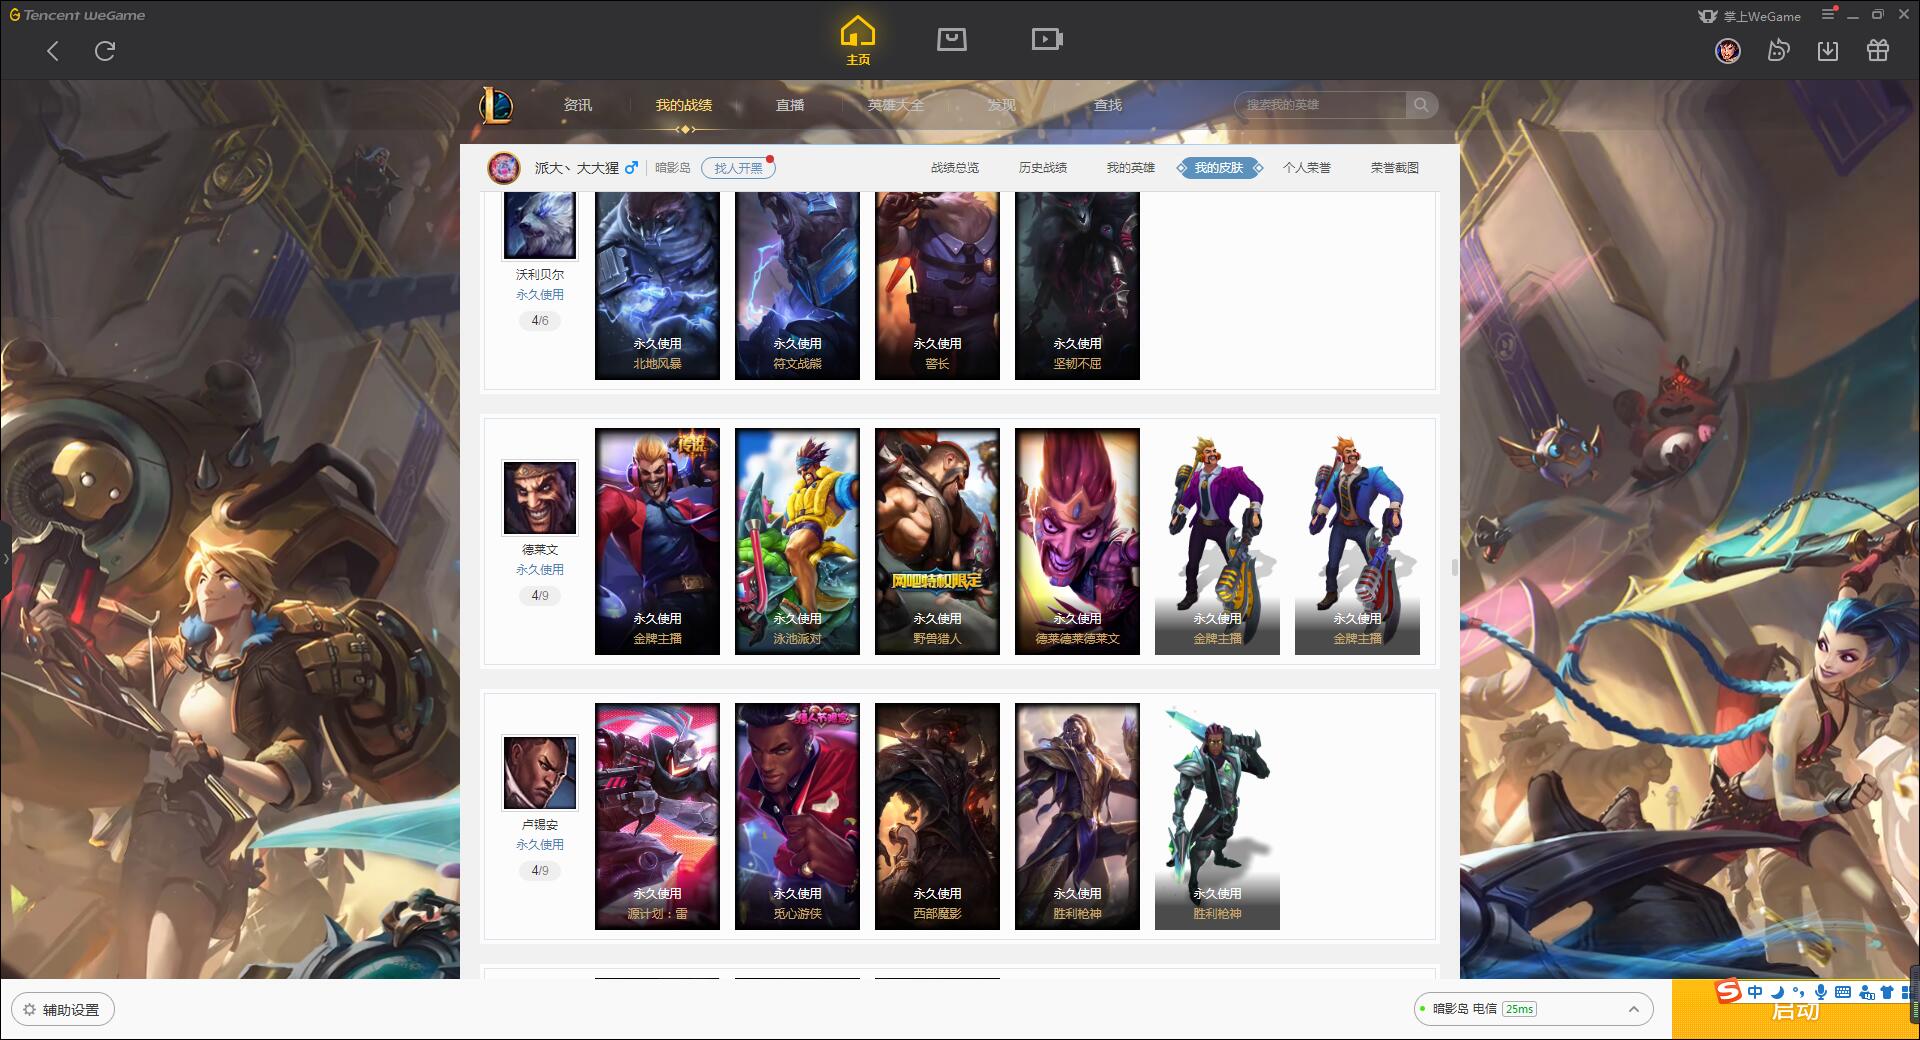Click the 掌上WeGame label

tap(1762, 16)
